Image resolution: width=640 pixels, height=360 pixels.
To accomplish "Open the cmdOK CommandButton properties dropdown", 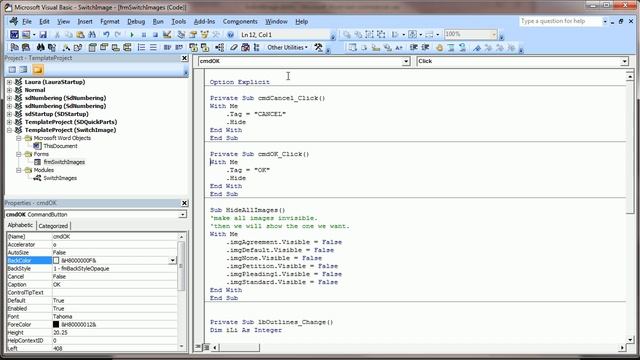I will pos(182,214).
